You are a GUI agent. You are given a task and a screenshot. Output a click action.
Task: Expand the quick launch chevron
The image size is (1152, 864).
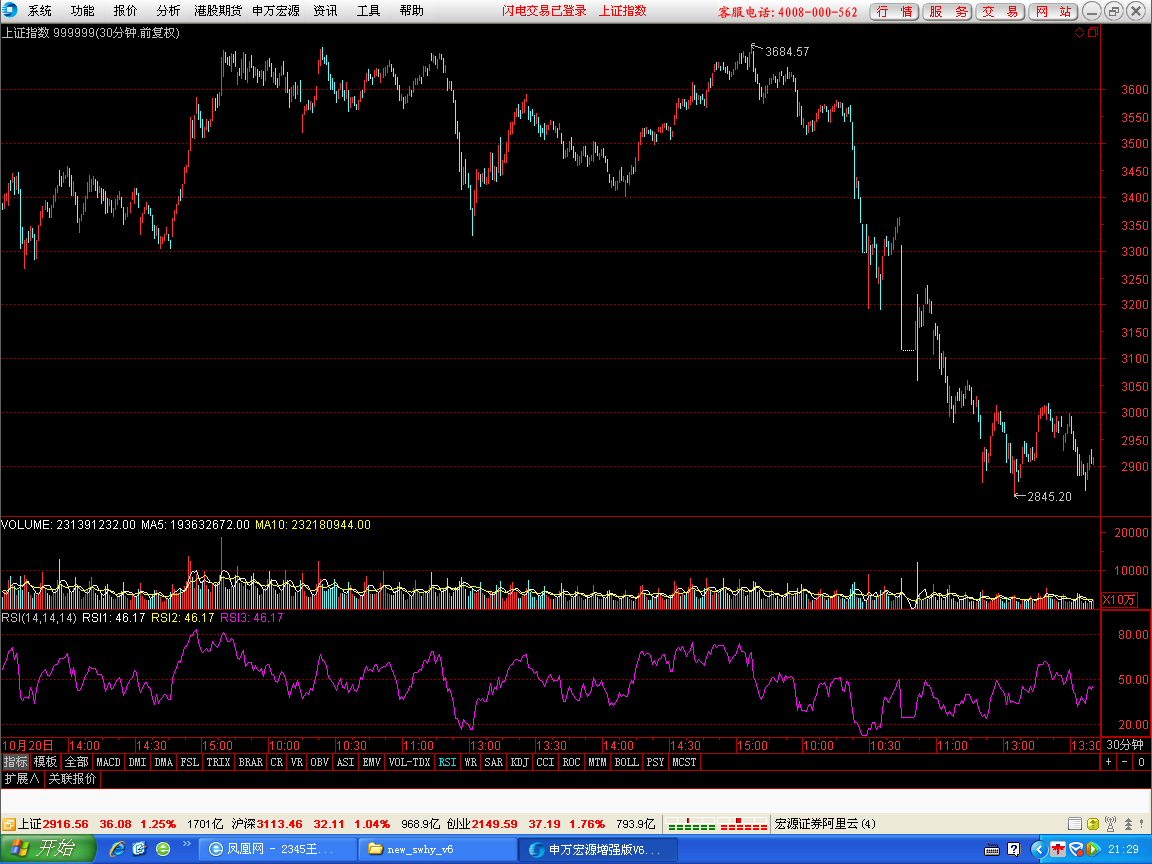coord(187,844)
